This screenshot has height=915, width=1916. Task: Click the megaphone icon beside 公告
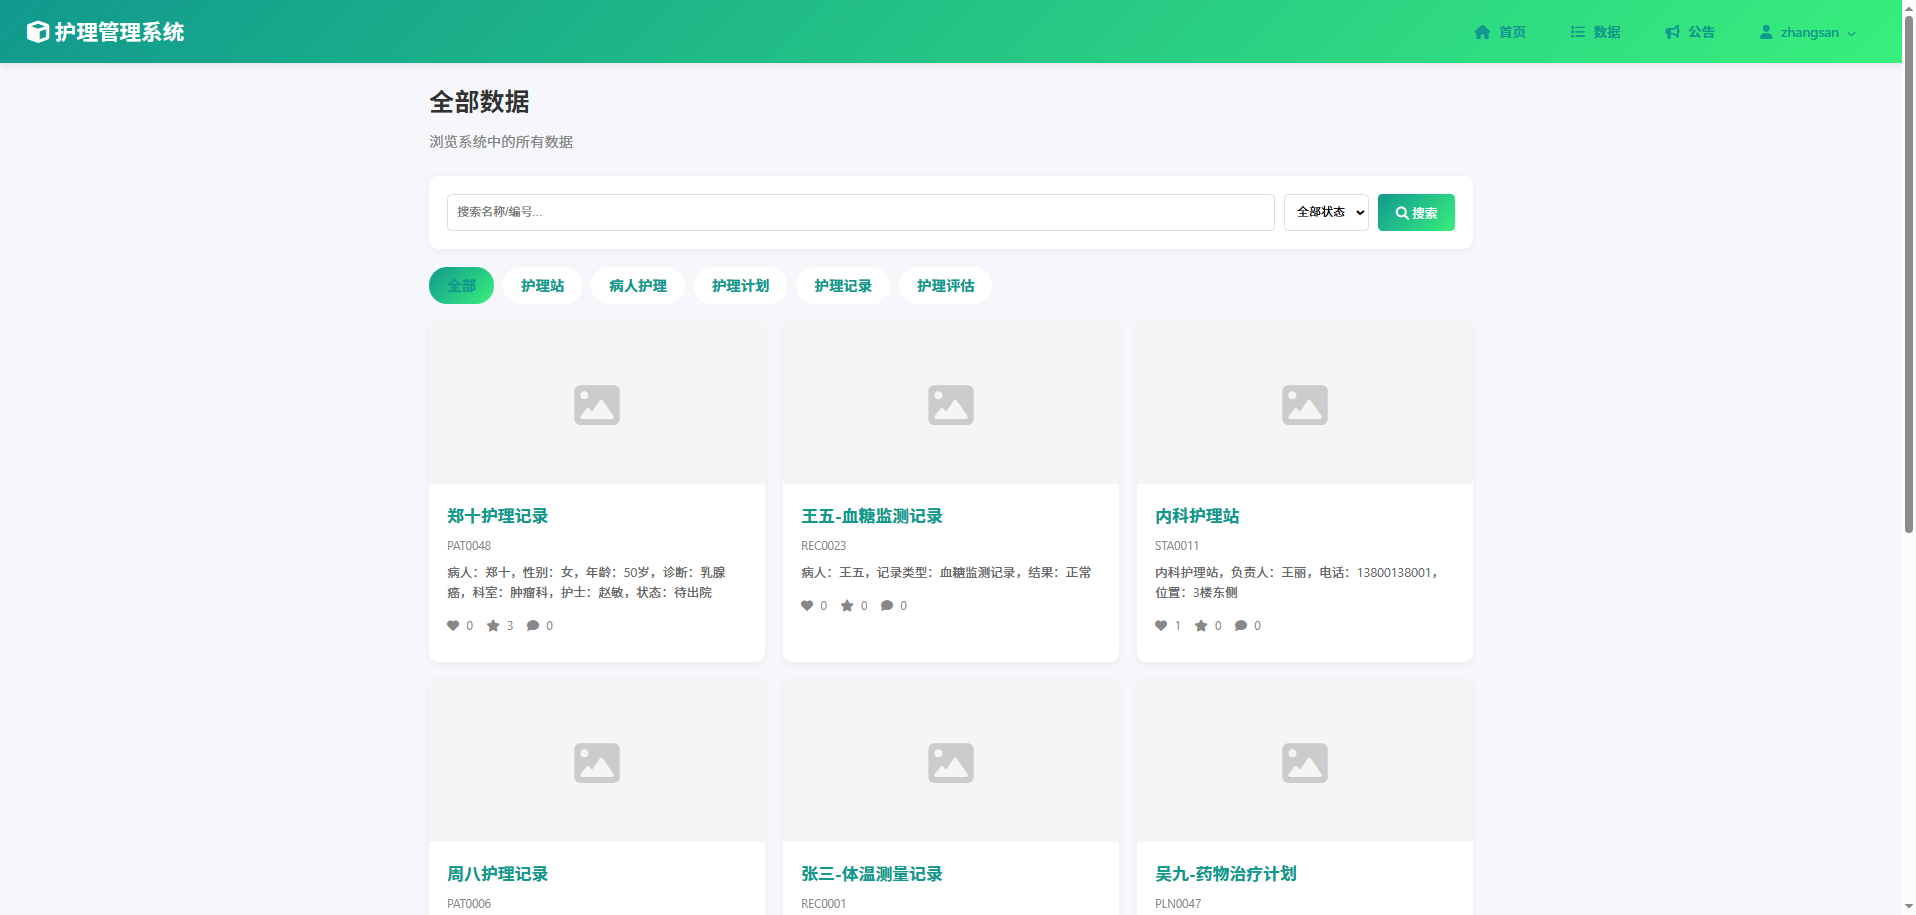tap(1672, 32)
